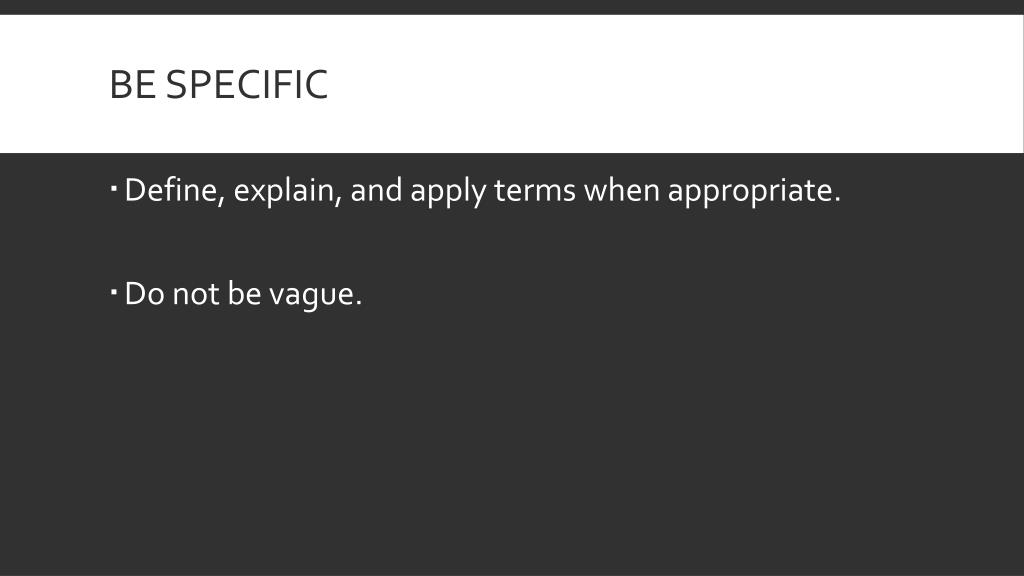1024x576 pixels.
Task: Click the 'BE SPECIFIC' slide title
Action: click(x=218, y=85)
